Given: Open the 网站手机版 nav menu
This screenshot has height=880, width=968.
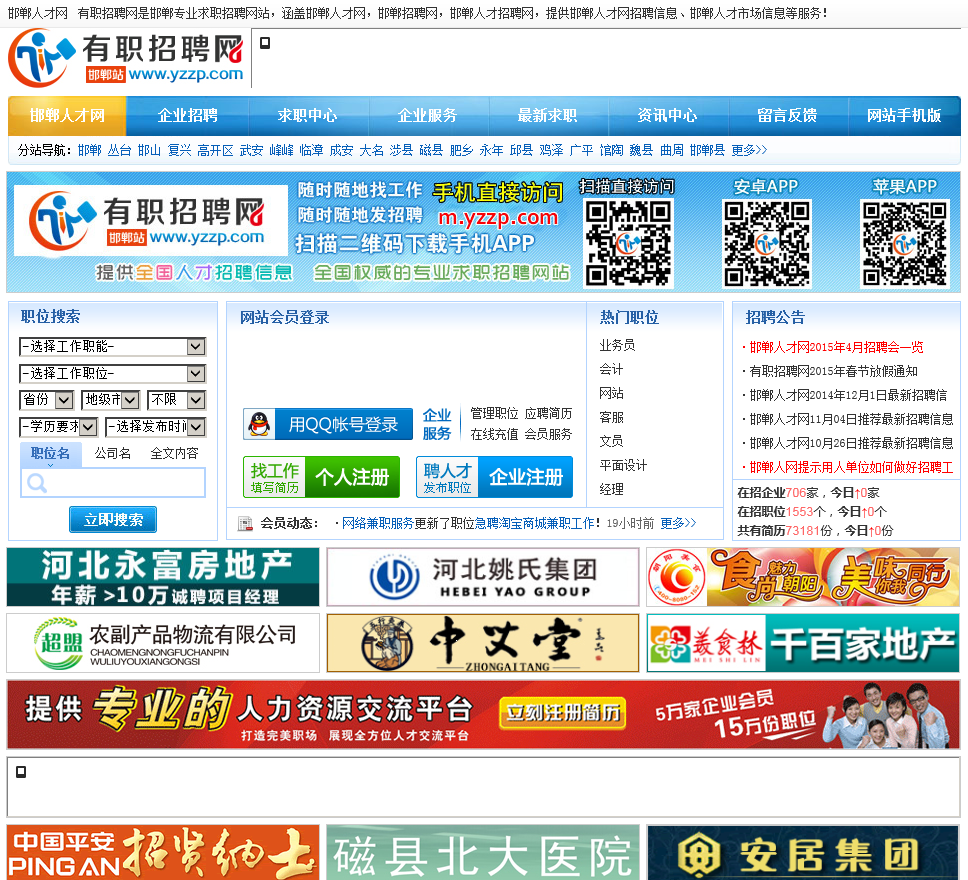Looking at the screenshot, I should (x=904, y=115).
